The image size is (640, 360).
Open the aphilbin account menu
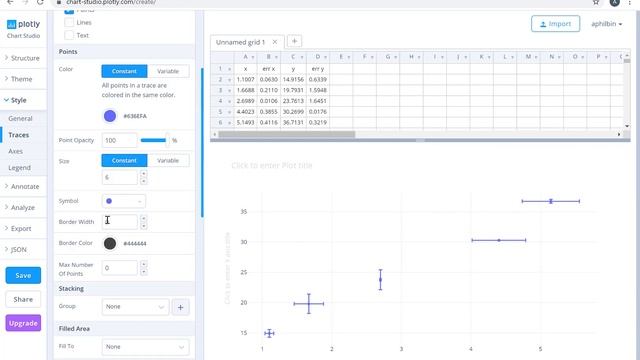pos(607,24)
